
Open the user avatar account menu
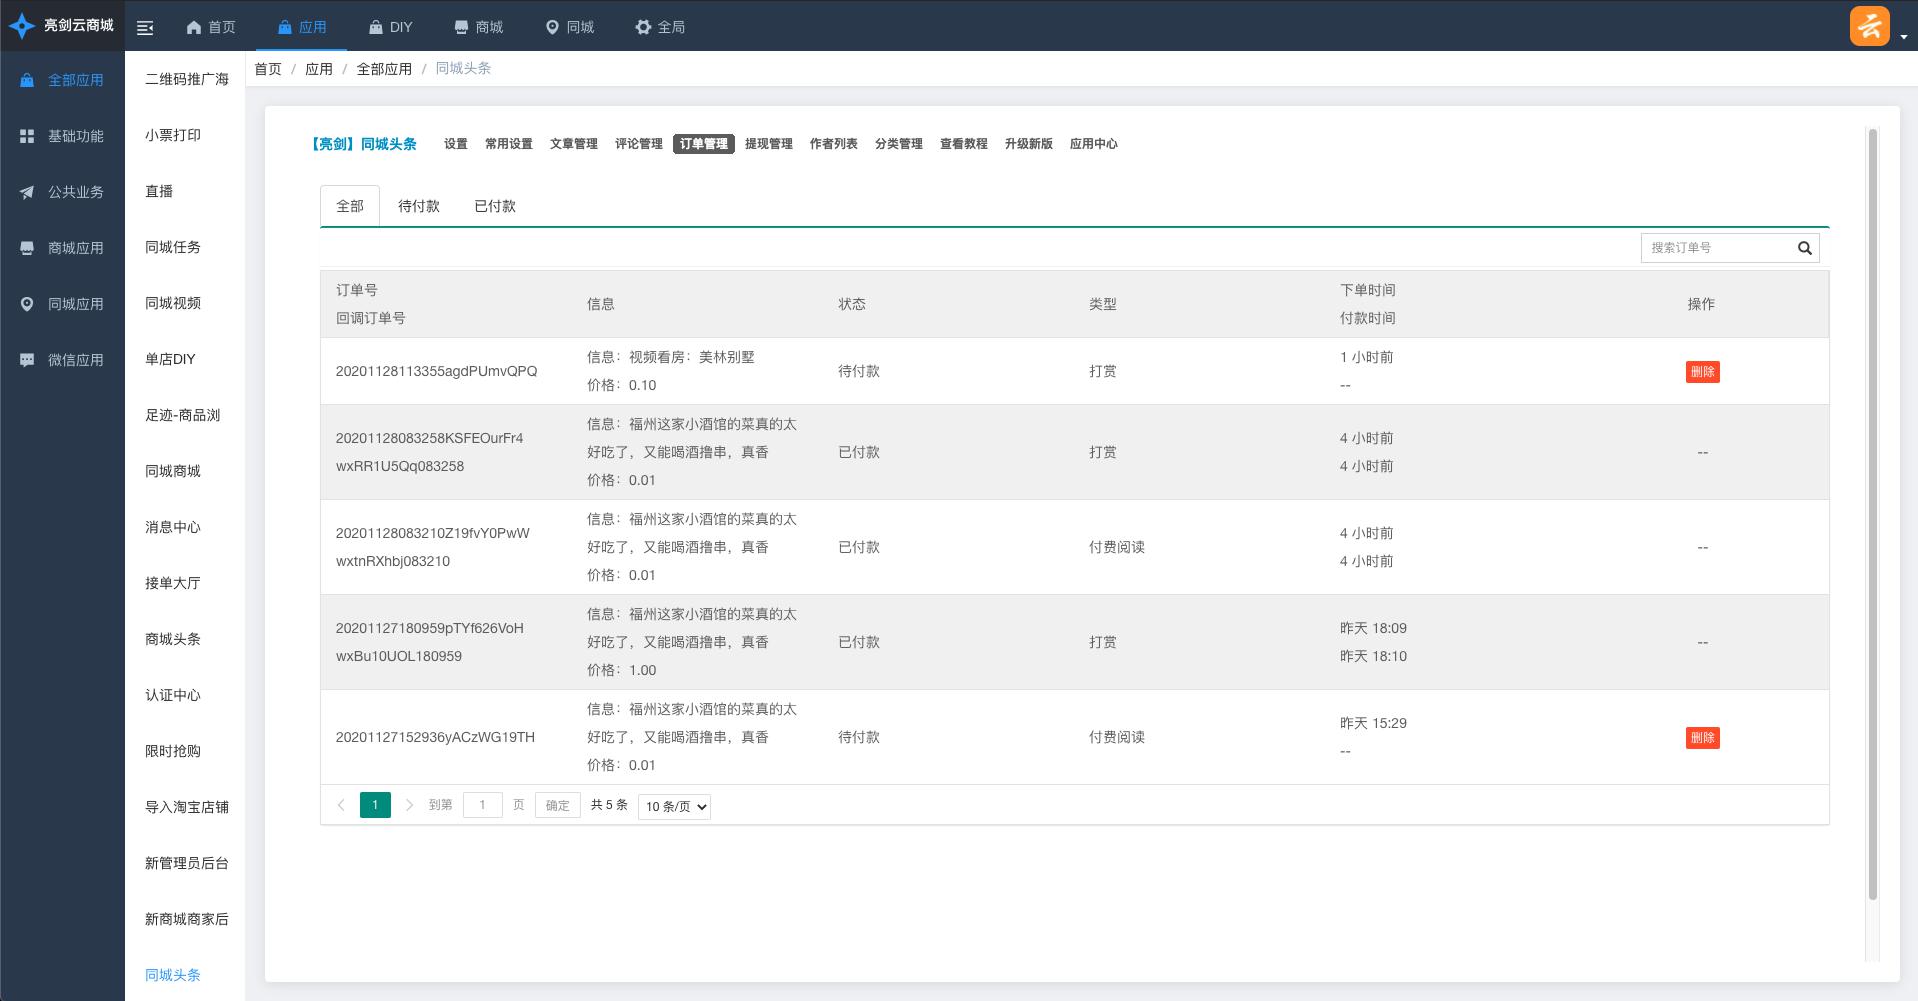(1869, 27)
